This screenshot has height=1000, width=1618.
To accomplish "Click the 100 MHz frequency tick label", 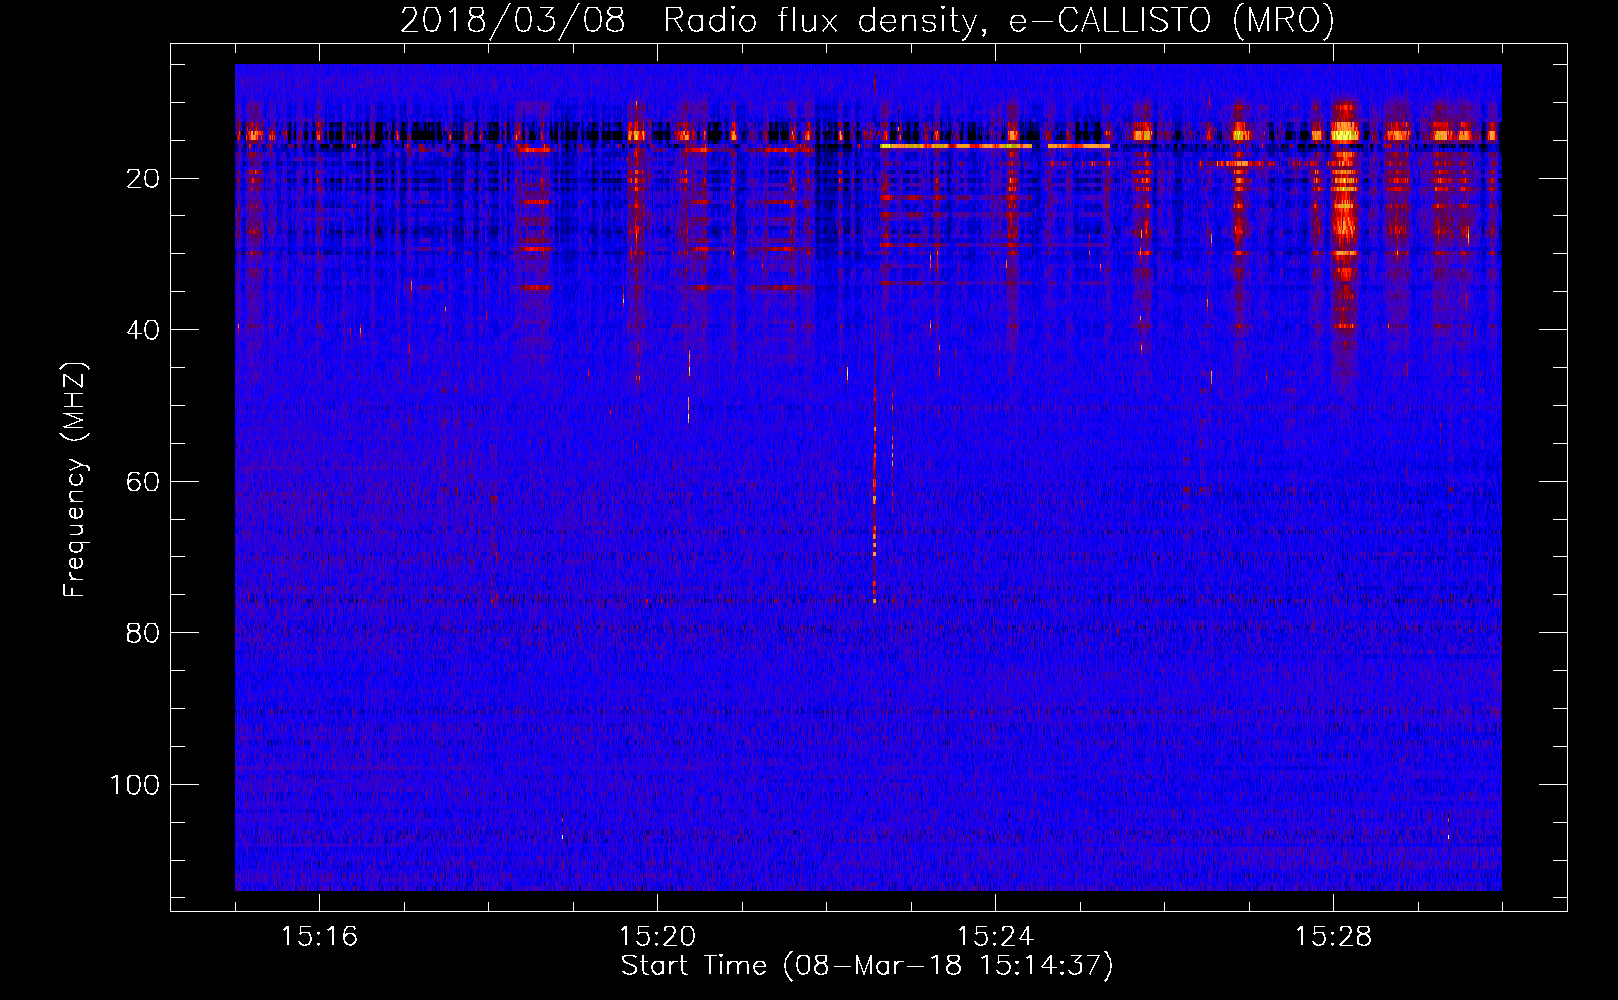I will click(135, 785).
